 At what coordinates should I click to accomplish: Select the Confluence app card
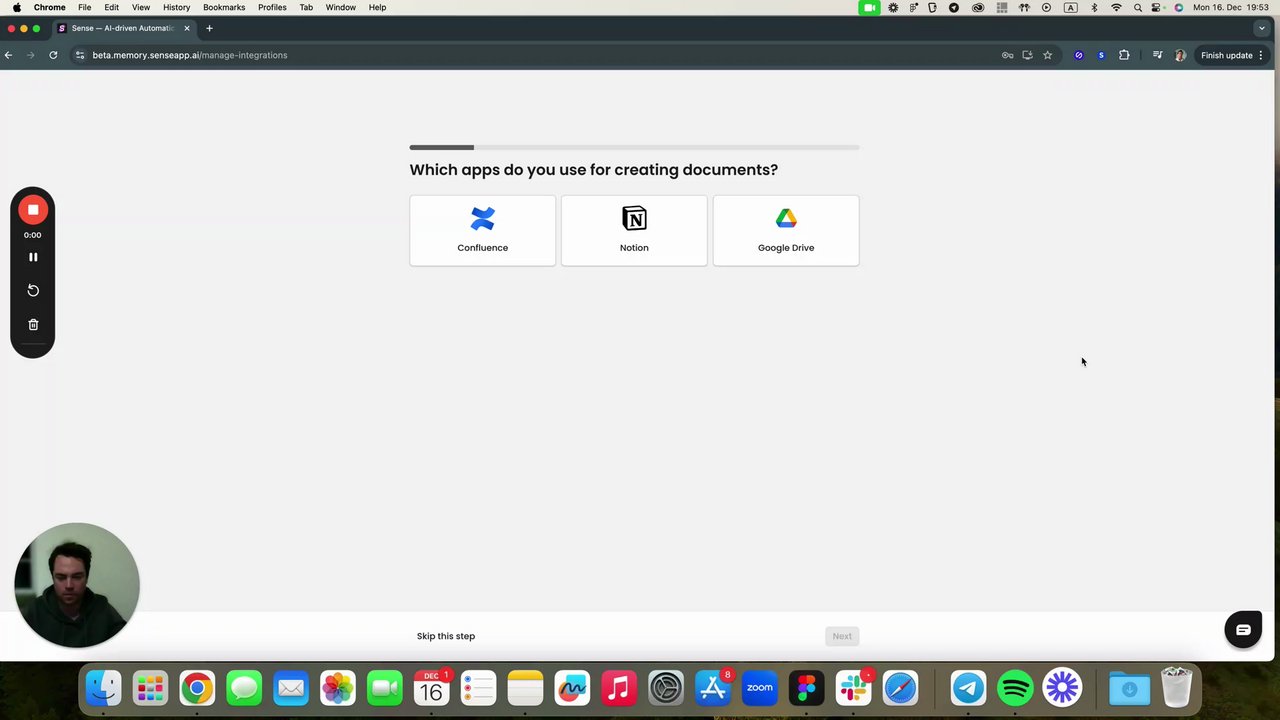point(482,230)
